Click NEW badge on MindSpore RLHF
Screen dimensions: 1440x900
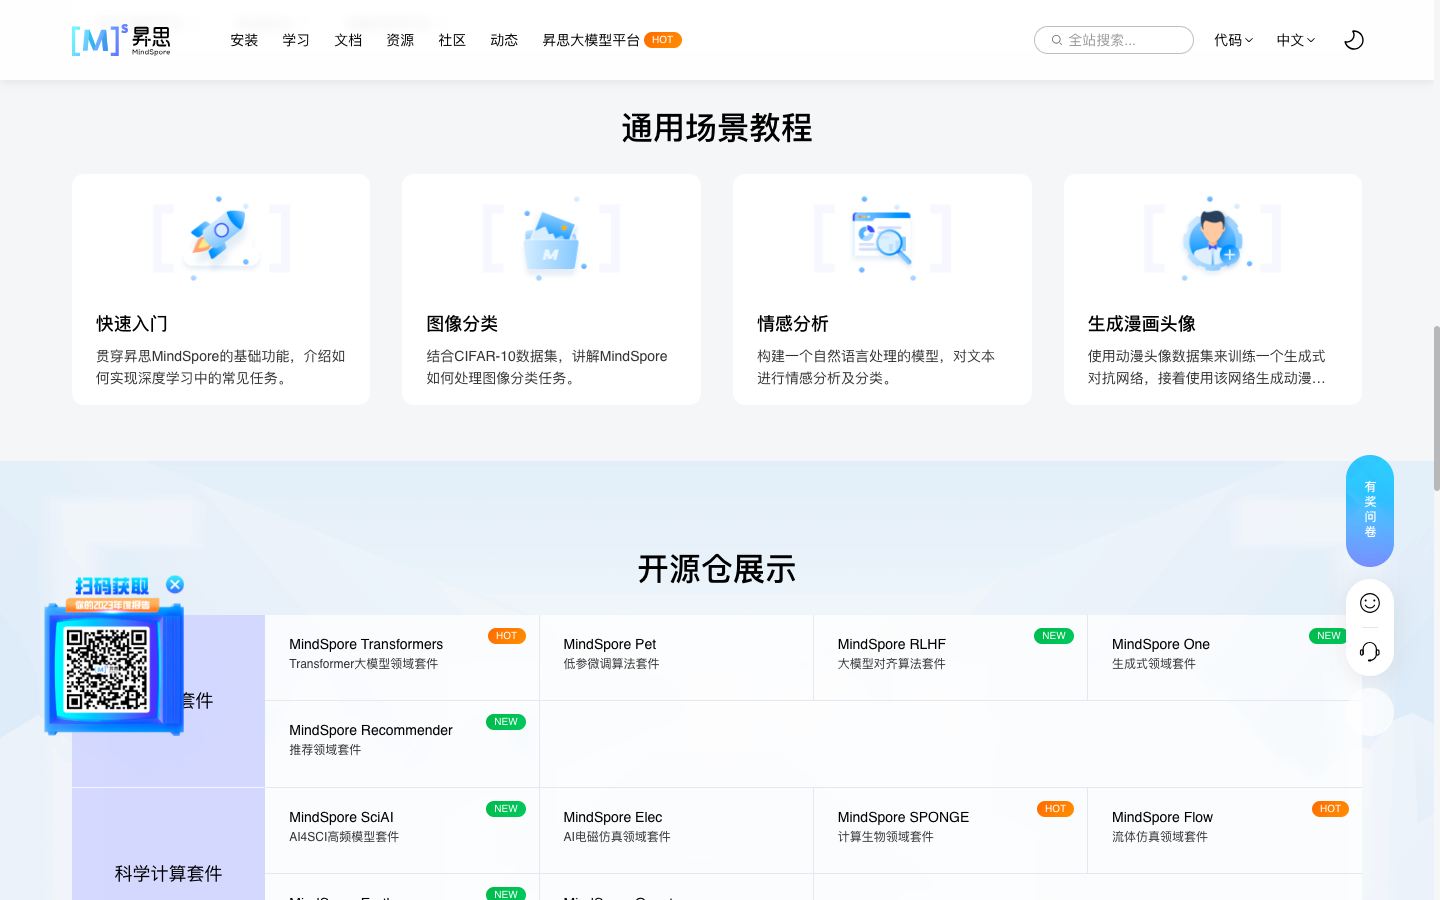1054,636
